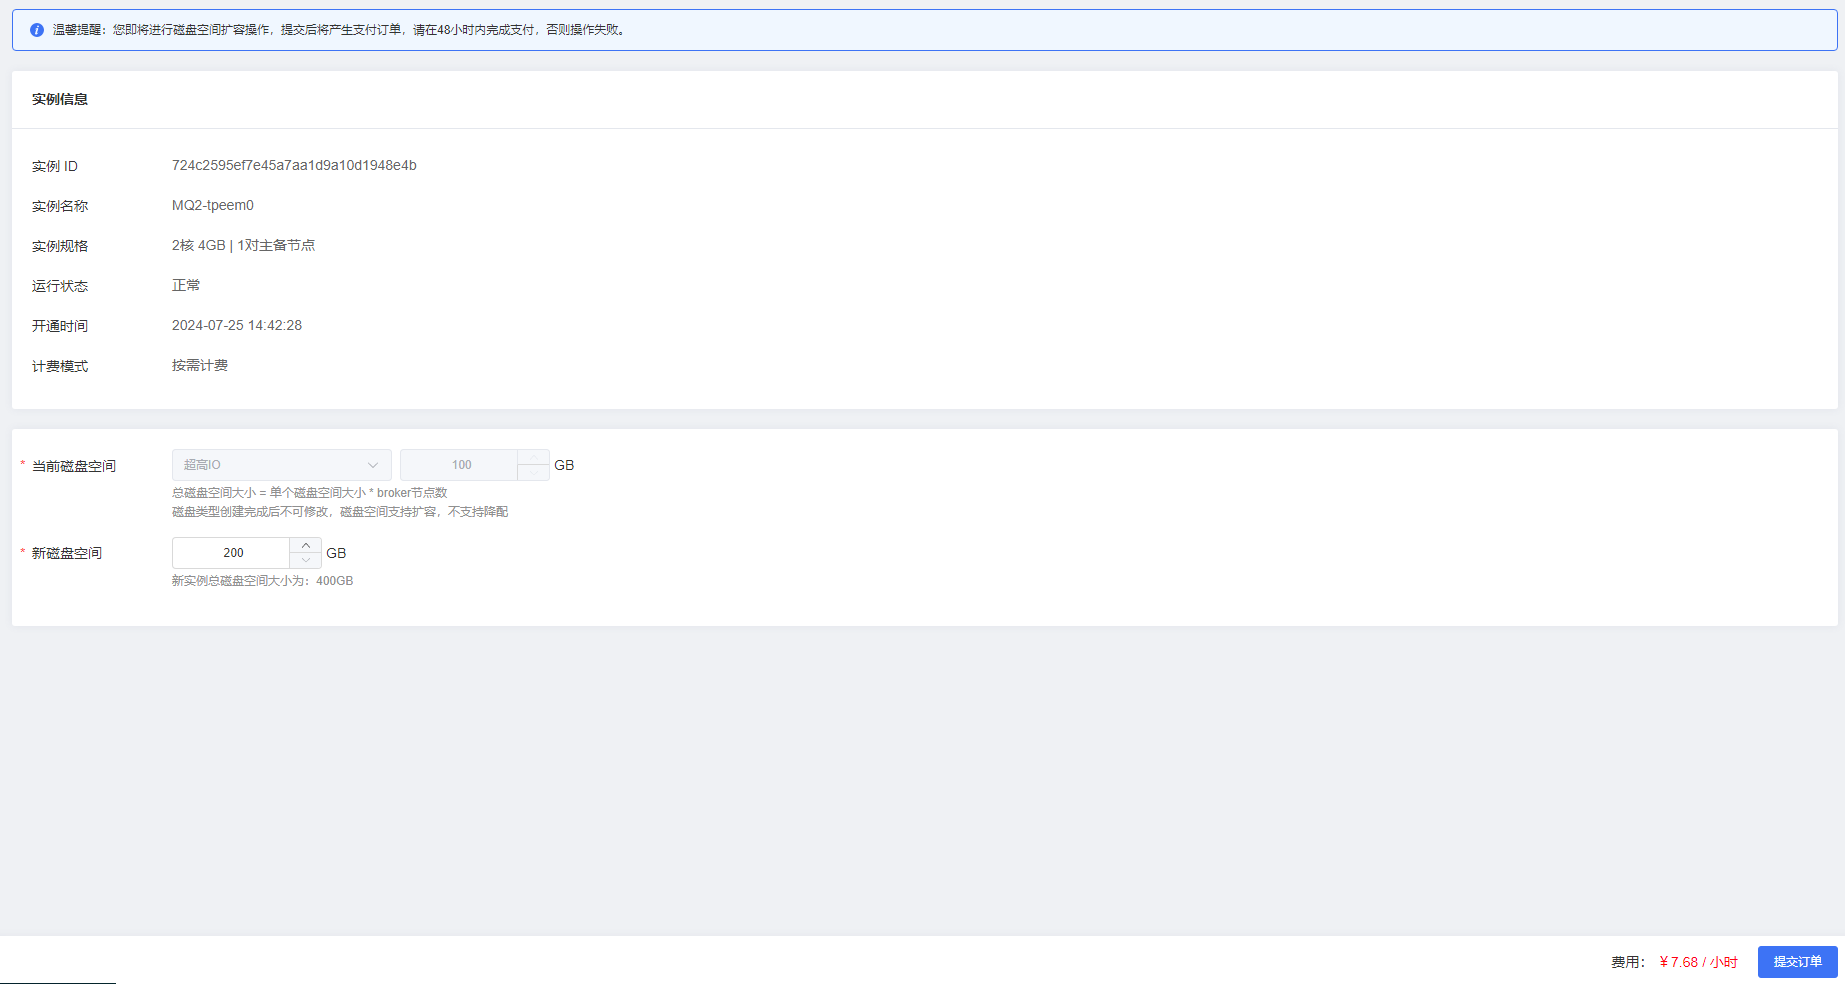Decrease new disk space with down arrow
This screenshot has height=984, width=1845.
click(306, 561)
